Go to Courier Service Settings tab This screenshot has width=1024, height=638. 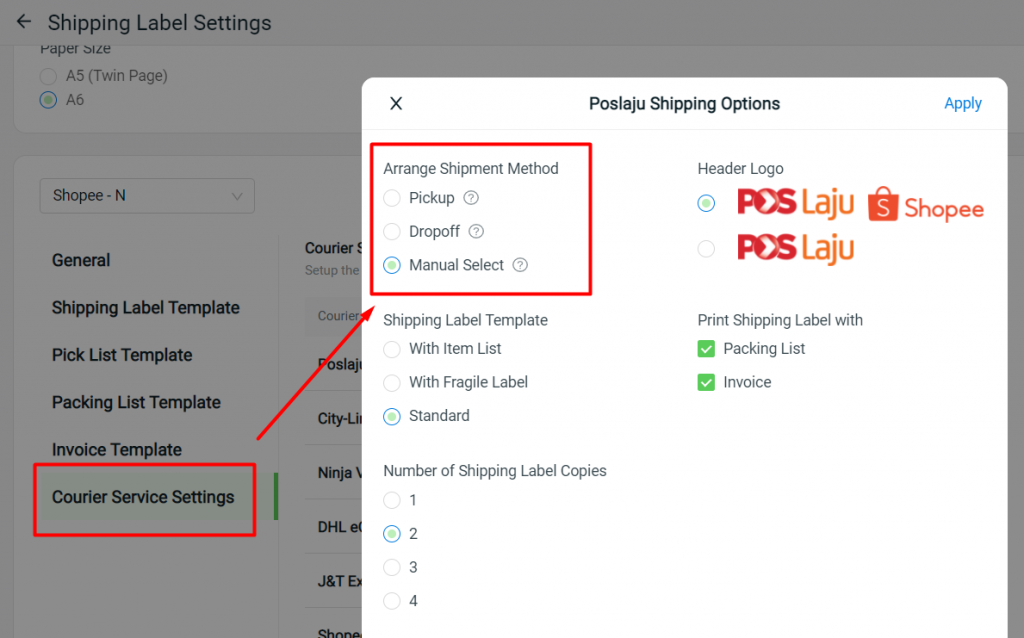click(x=143, y=497)
